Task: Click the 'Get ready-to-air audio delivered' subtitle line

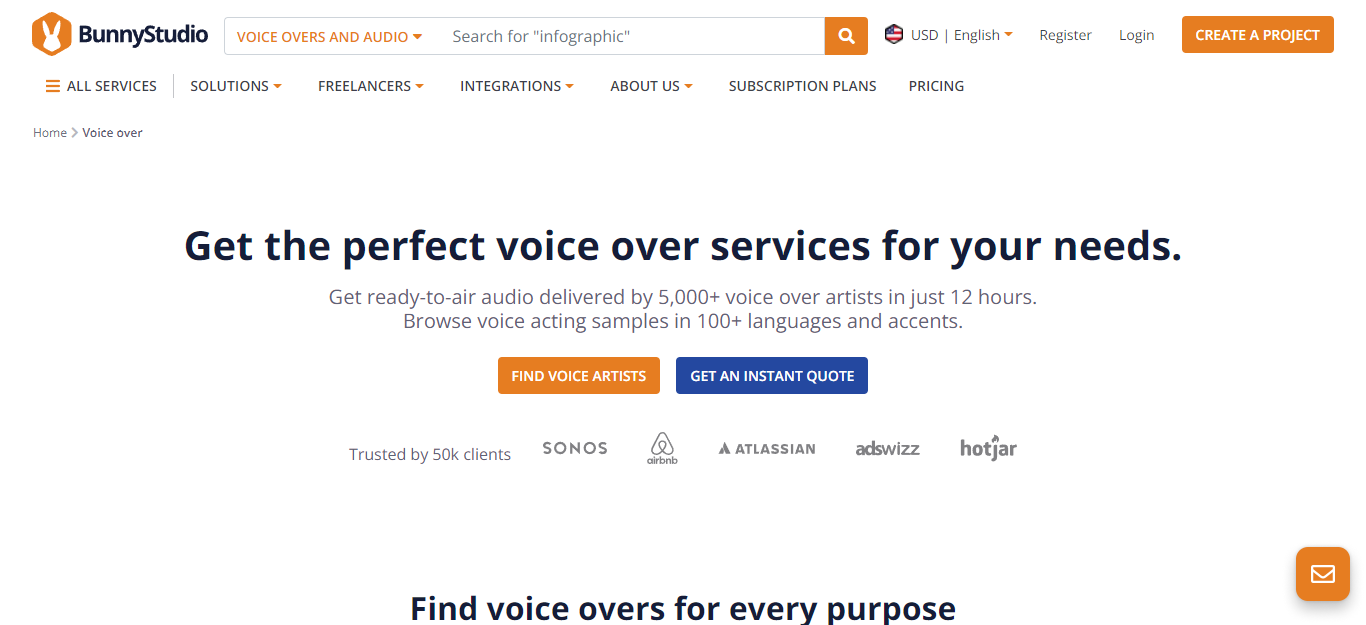Action: [683, 297]
